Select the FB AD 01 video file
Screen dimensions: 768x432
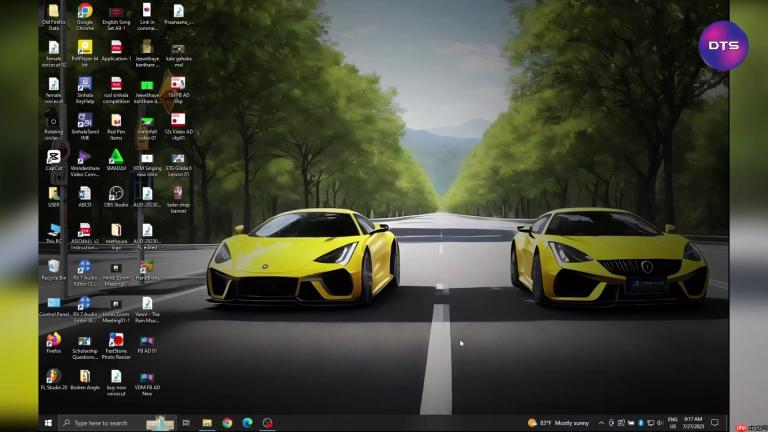(x=147, y=343)
